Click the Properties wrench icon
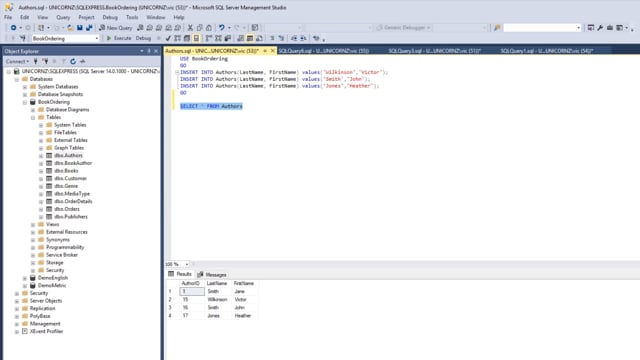 (x=600, y=28)
